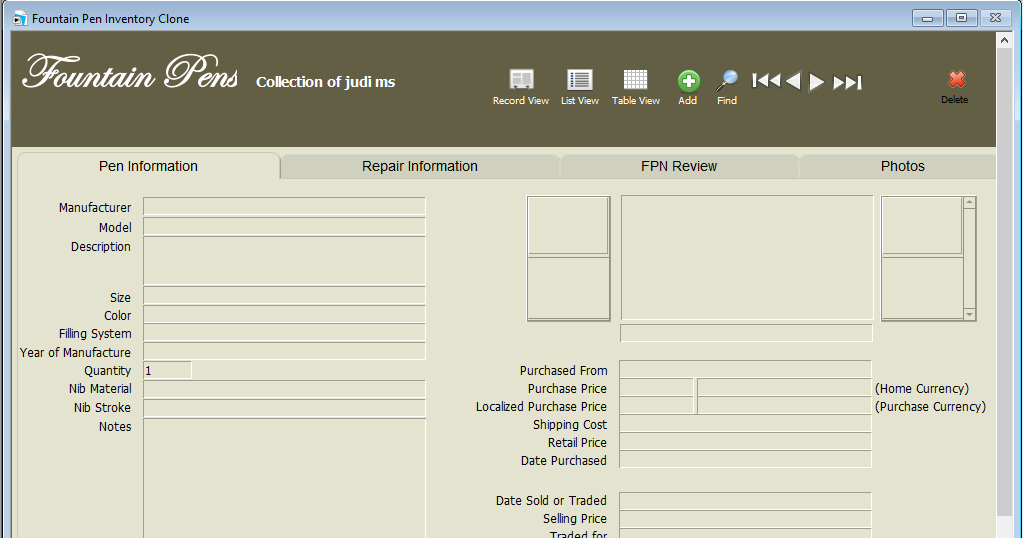Click the Localized Purchase Price amount field
1024x538 pixels.
click(x=656, y=405)
